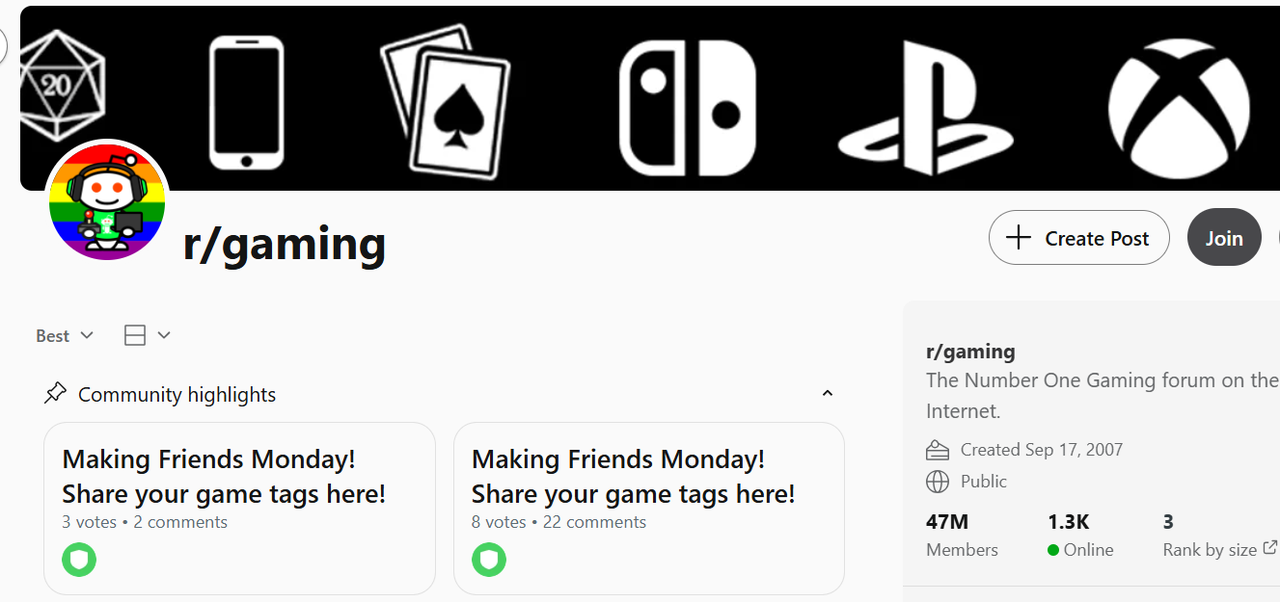Open the 3 votes Making Friends Monday post
1280x602 pixels.
click(x=223, y=476)
